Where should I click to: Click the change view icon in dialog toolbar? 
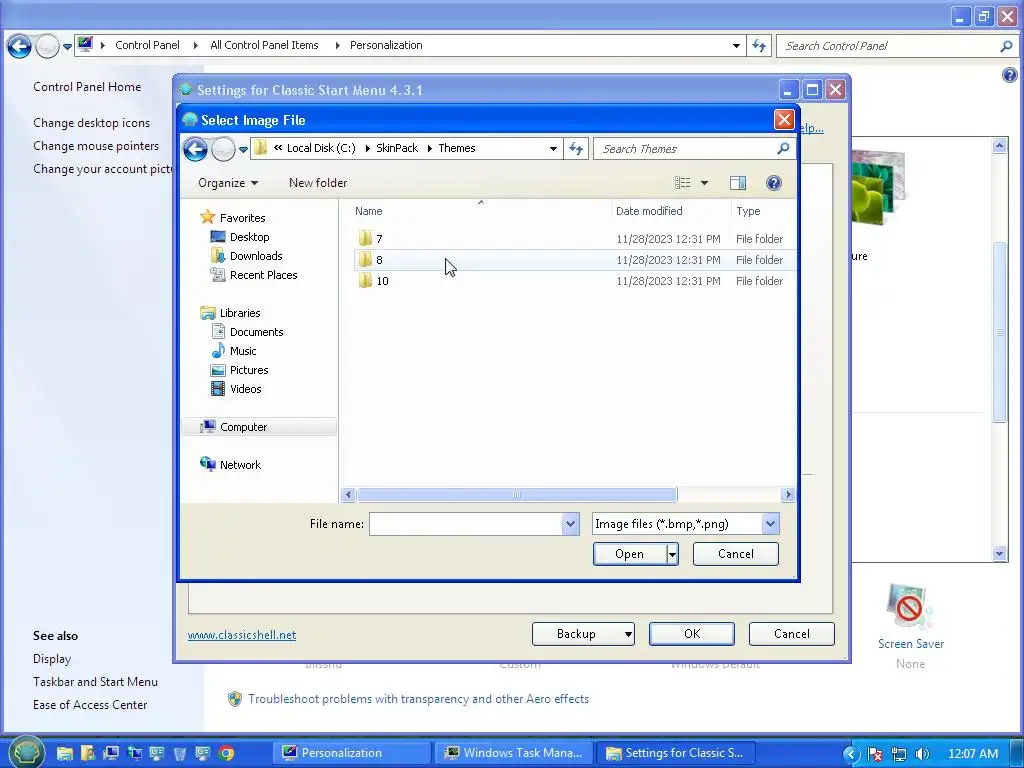tap(682, 183)
